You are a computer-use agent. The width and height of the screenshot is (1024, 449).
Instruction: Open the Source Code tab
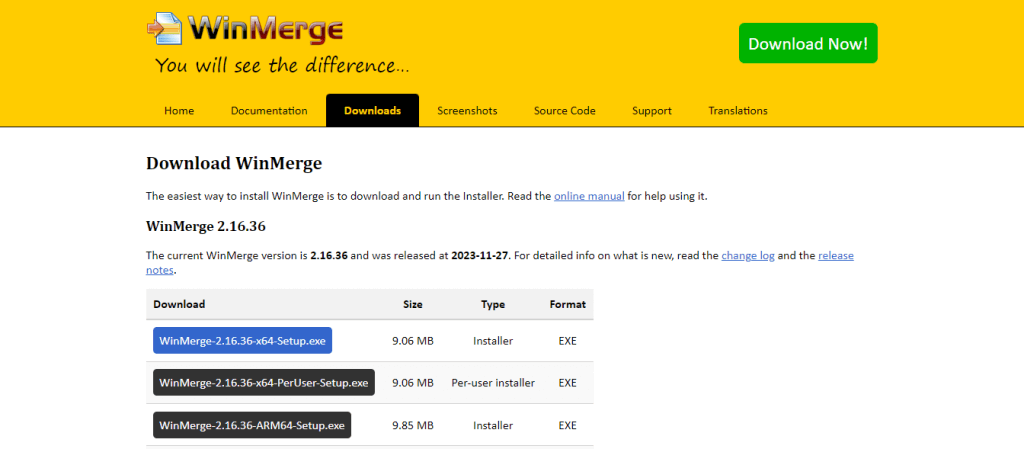(564, 111)
